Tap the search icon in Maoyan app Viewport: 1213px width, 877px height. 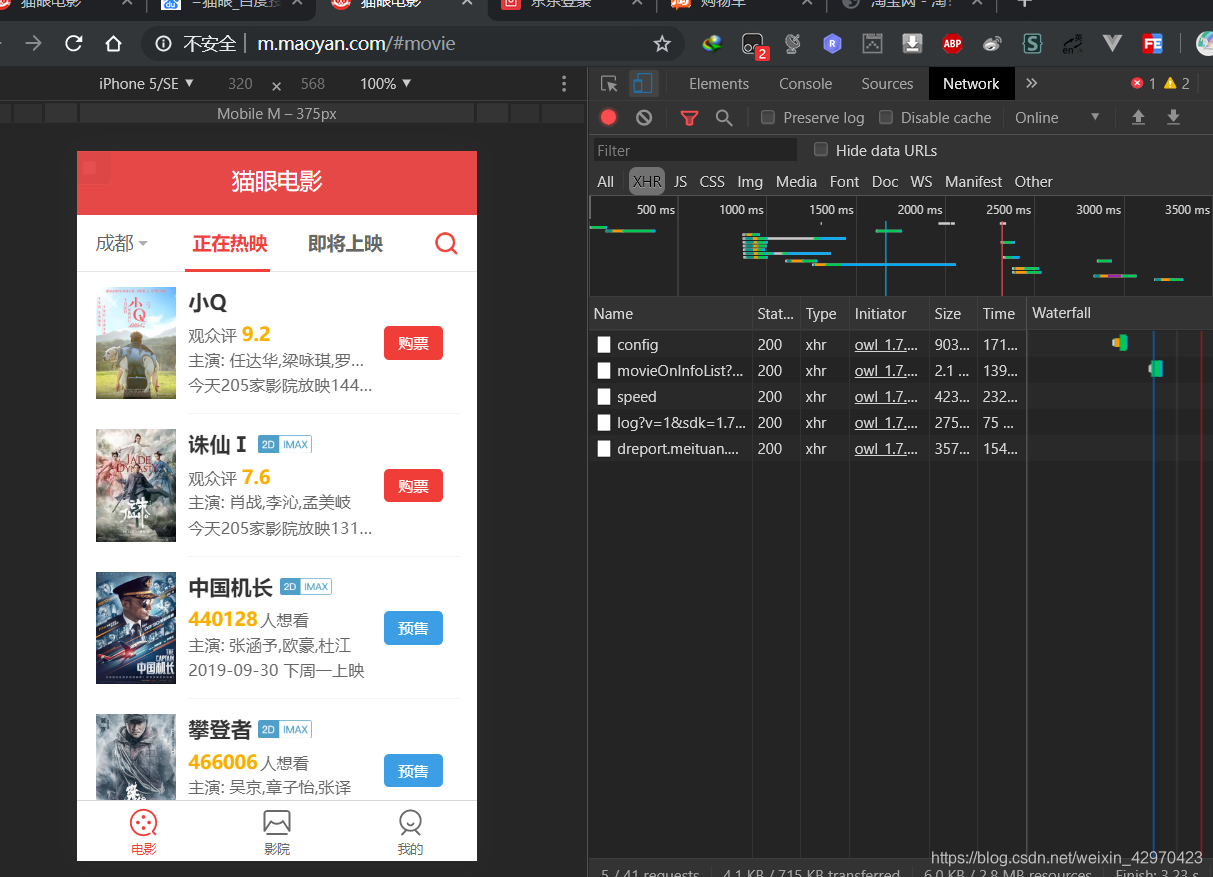(x=446, y=243)
